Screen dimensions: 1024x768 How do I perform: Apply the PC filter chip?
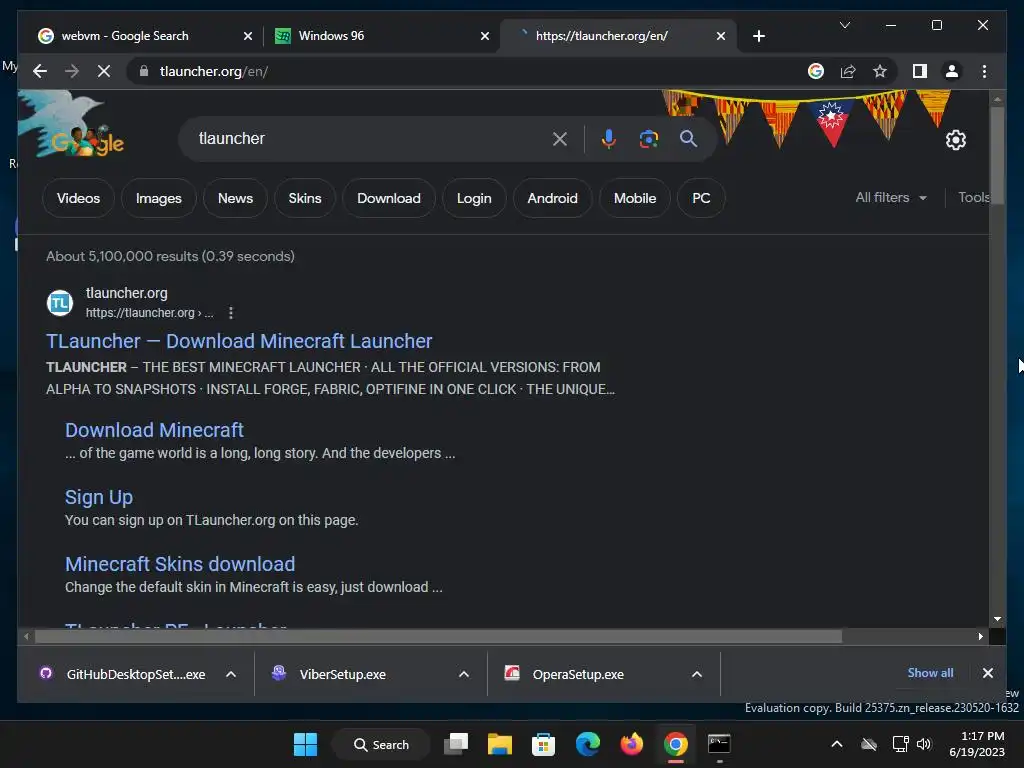(x=701, y=198)
